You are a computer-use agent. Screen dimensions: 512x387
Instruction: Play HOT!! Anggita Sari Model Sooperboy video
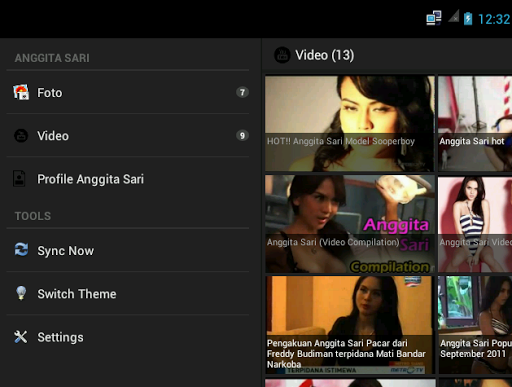pos(350,124)
